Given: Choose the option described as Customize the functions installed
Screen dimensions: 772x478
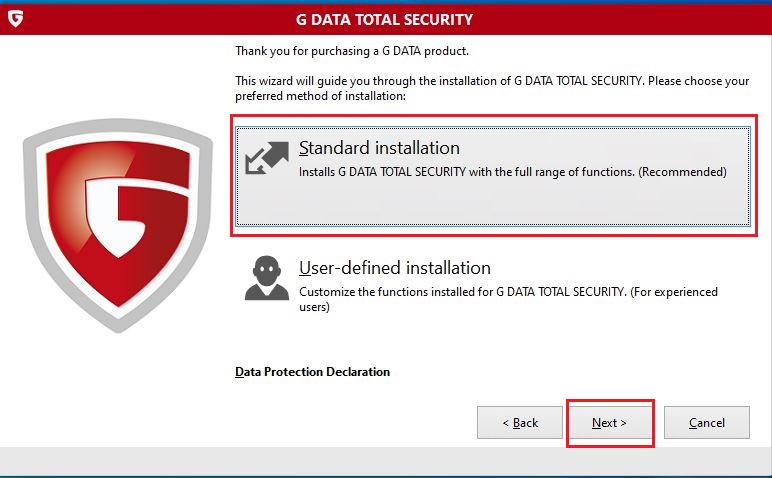Looking at the screenshot, I should (x=493, y=286).
